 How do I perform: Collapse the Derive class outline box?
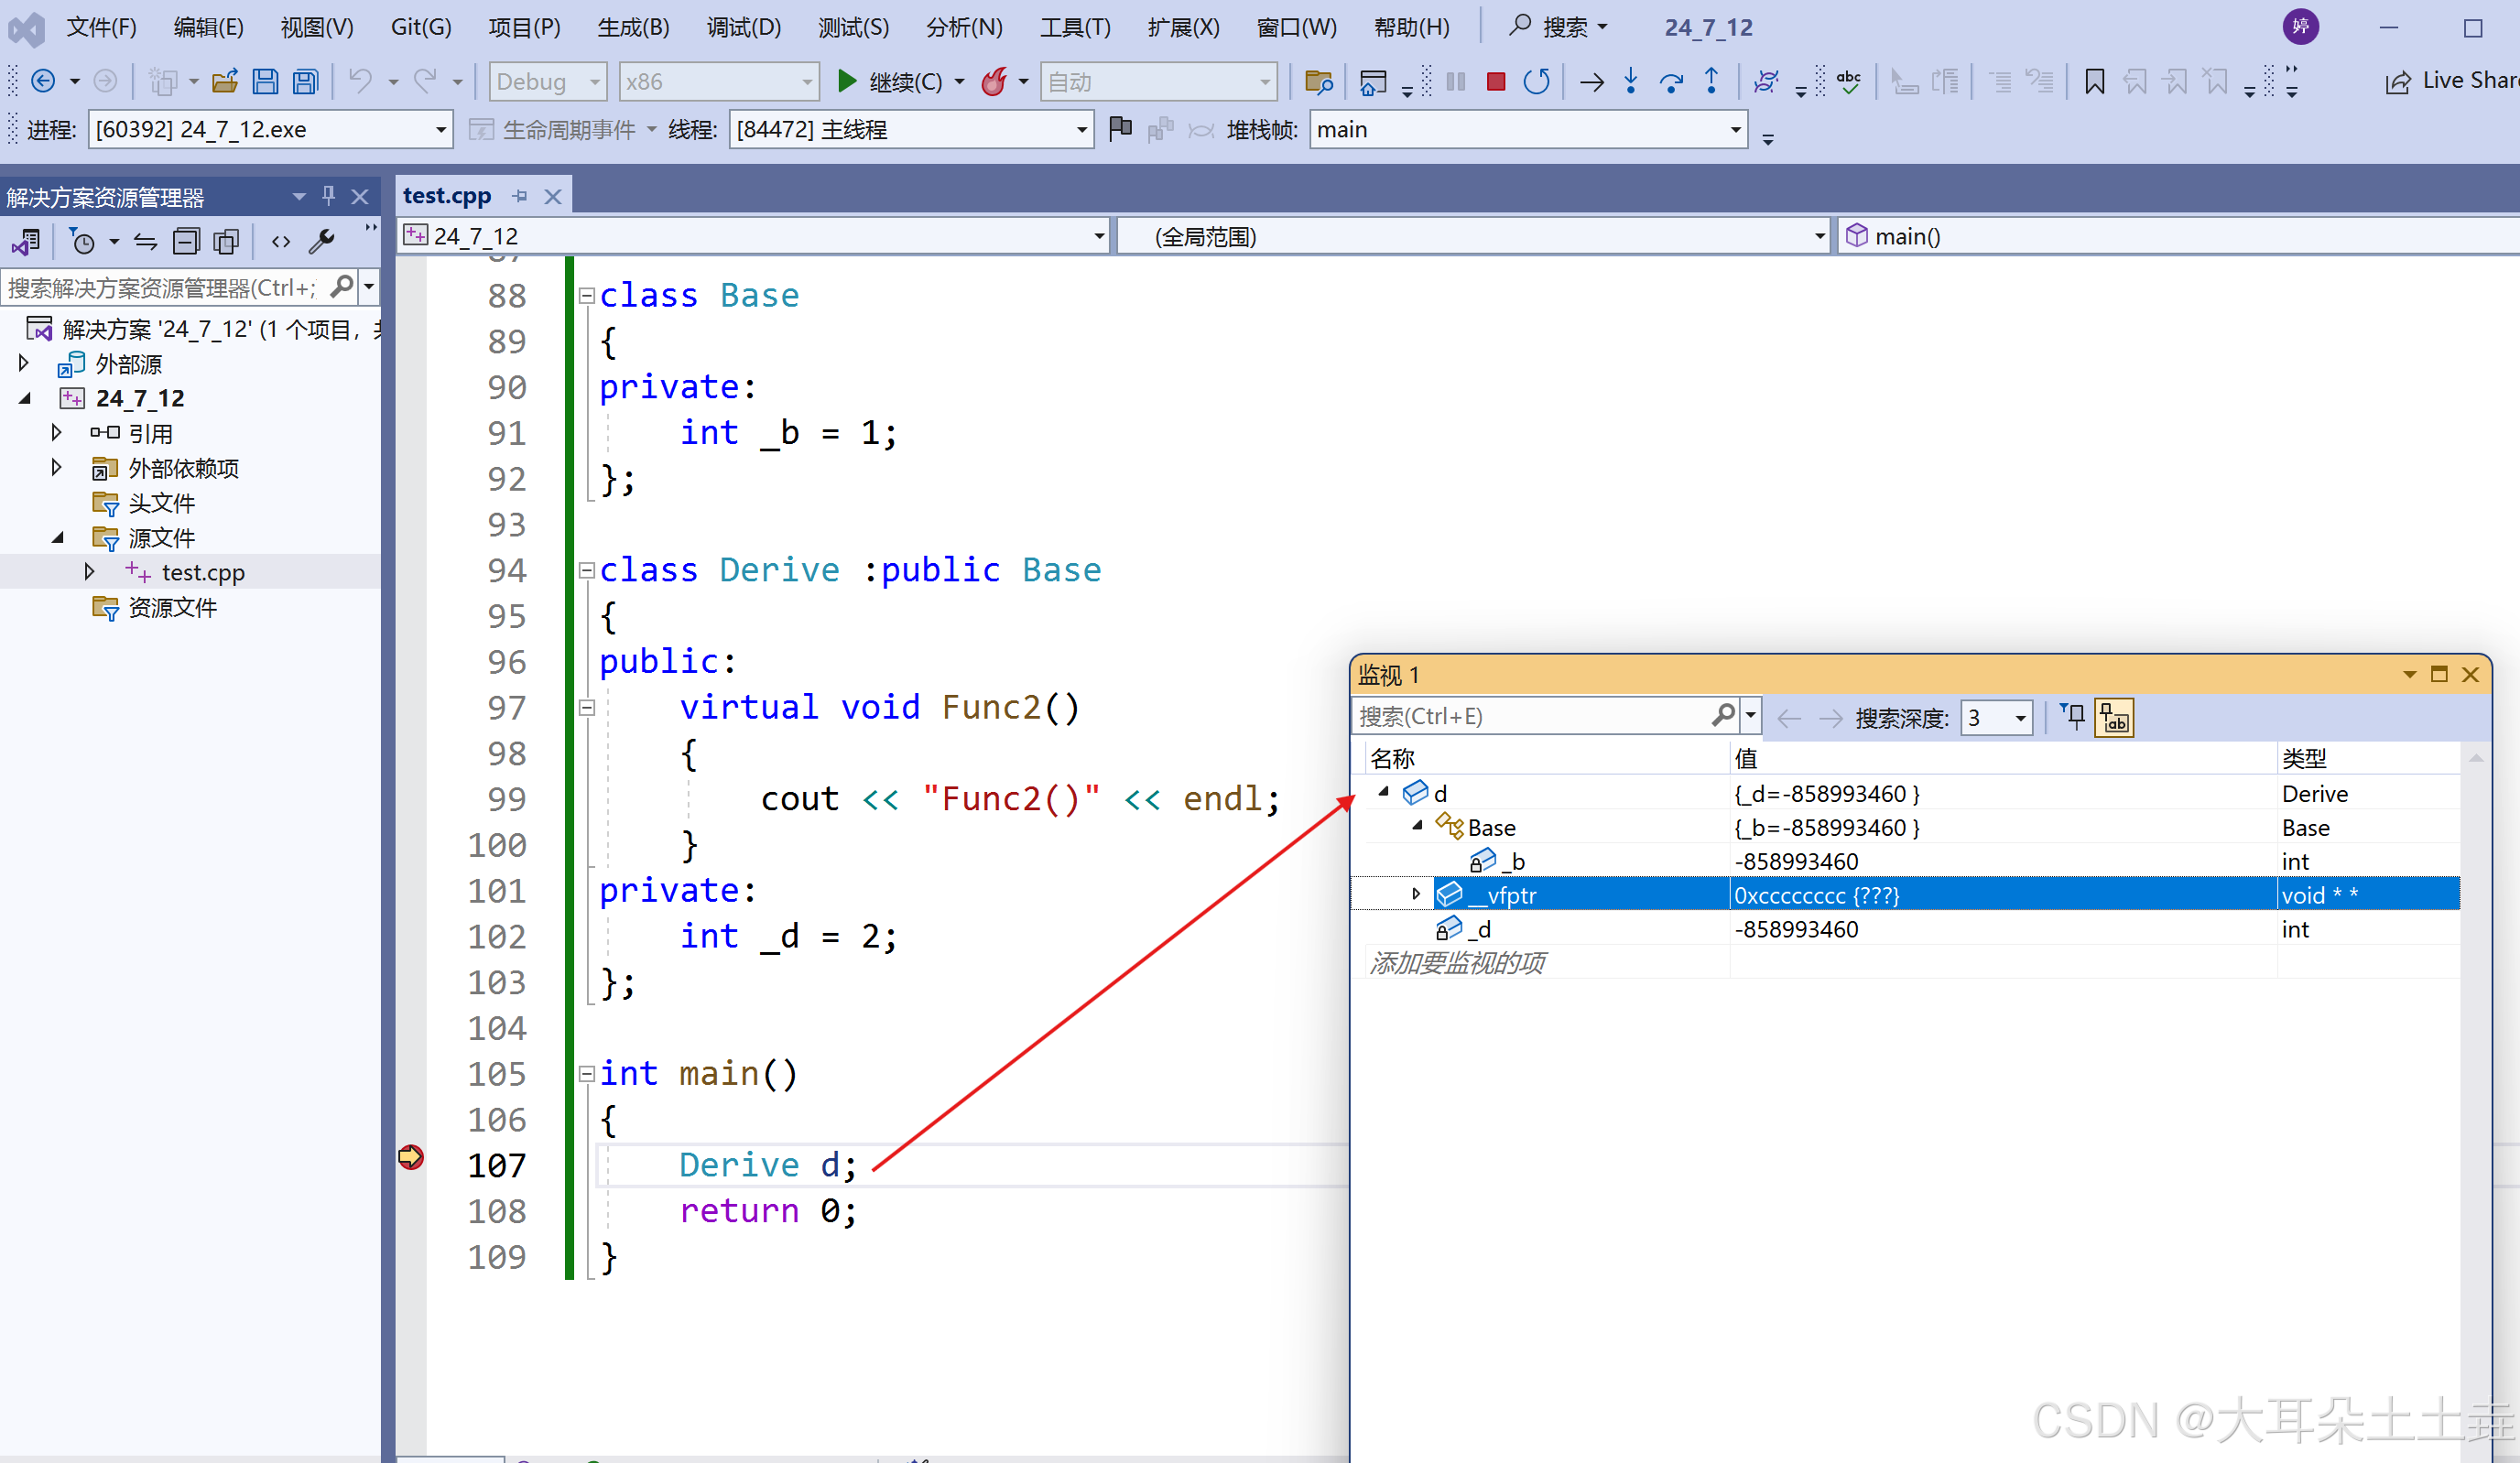pyautogui.click(x=587, y=570)
